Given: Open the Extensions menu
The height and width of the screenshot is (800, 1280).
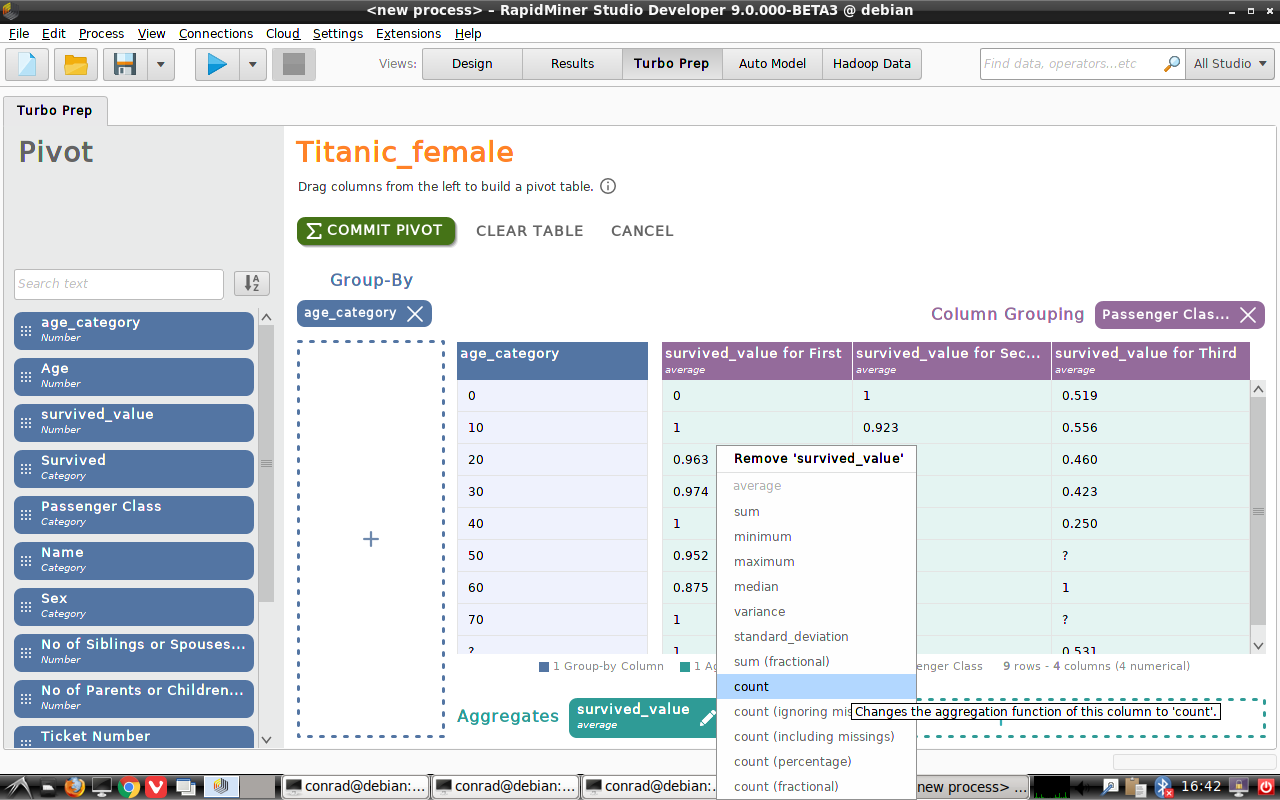Looking at the screenshot, I should point(408,33).
